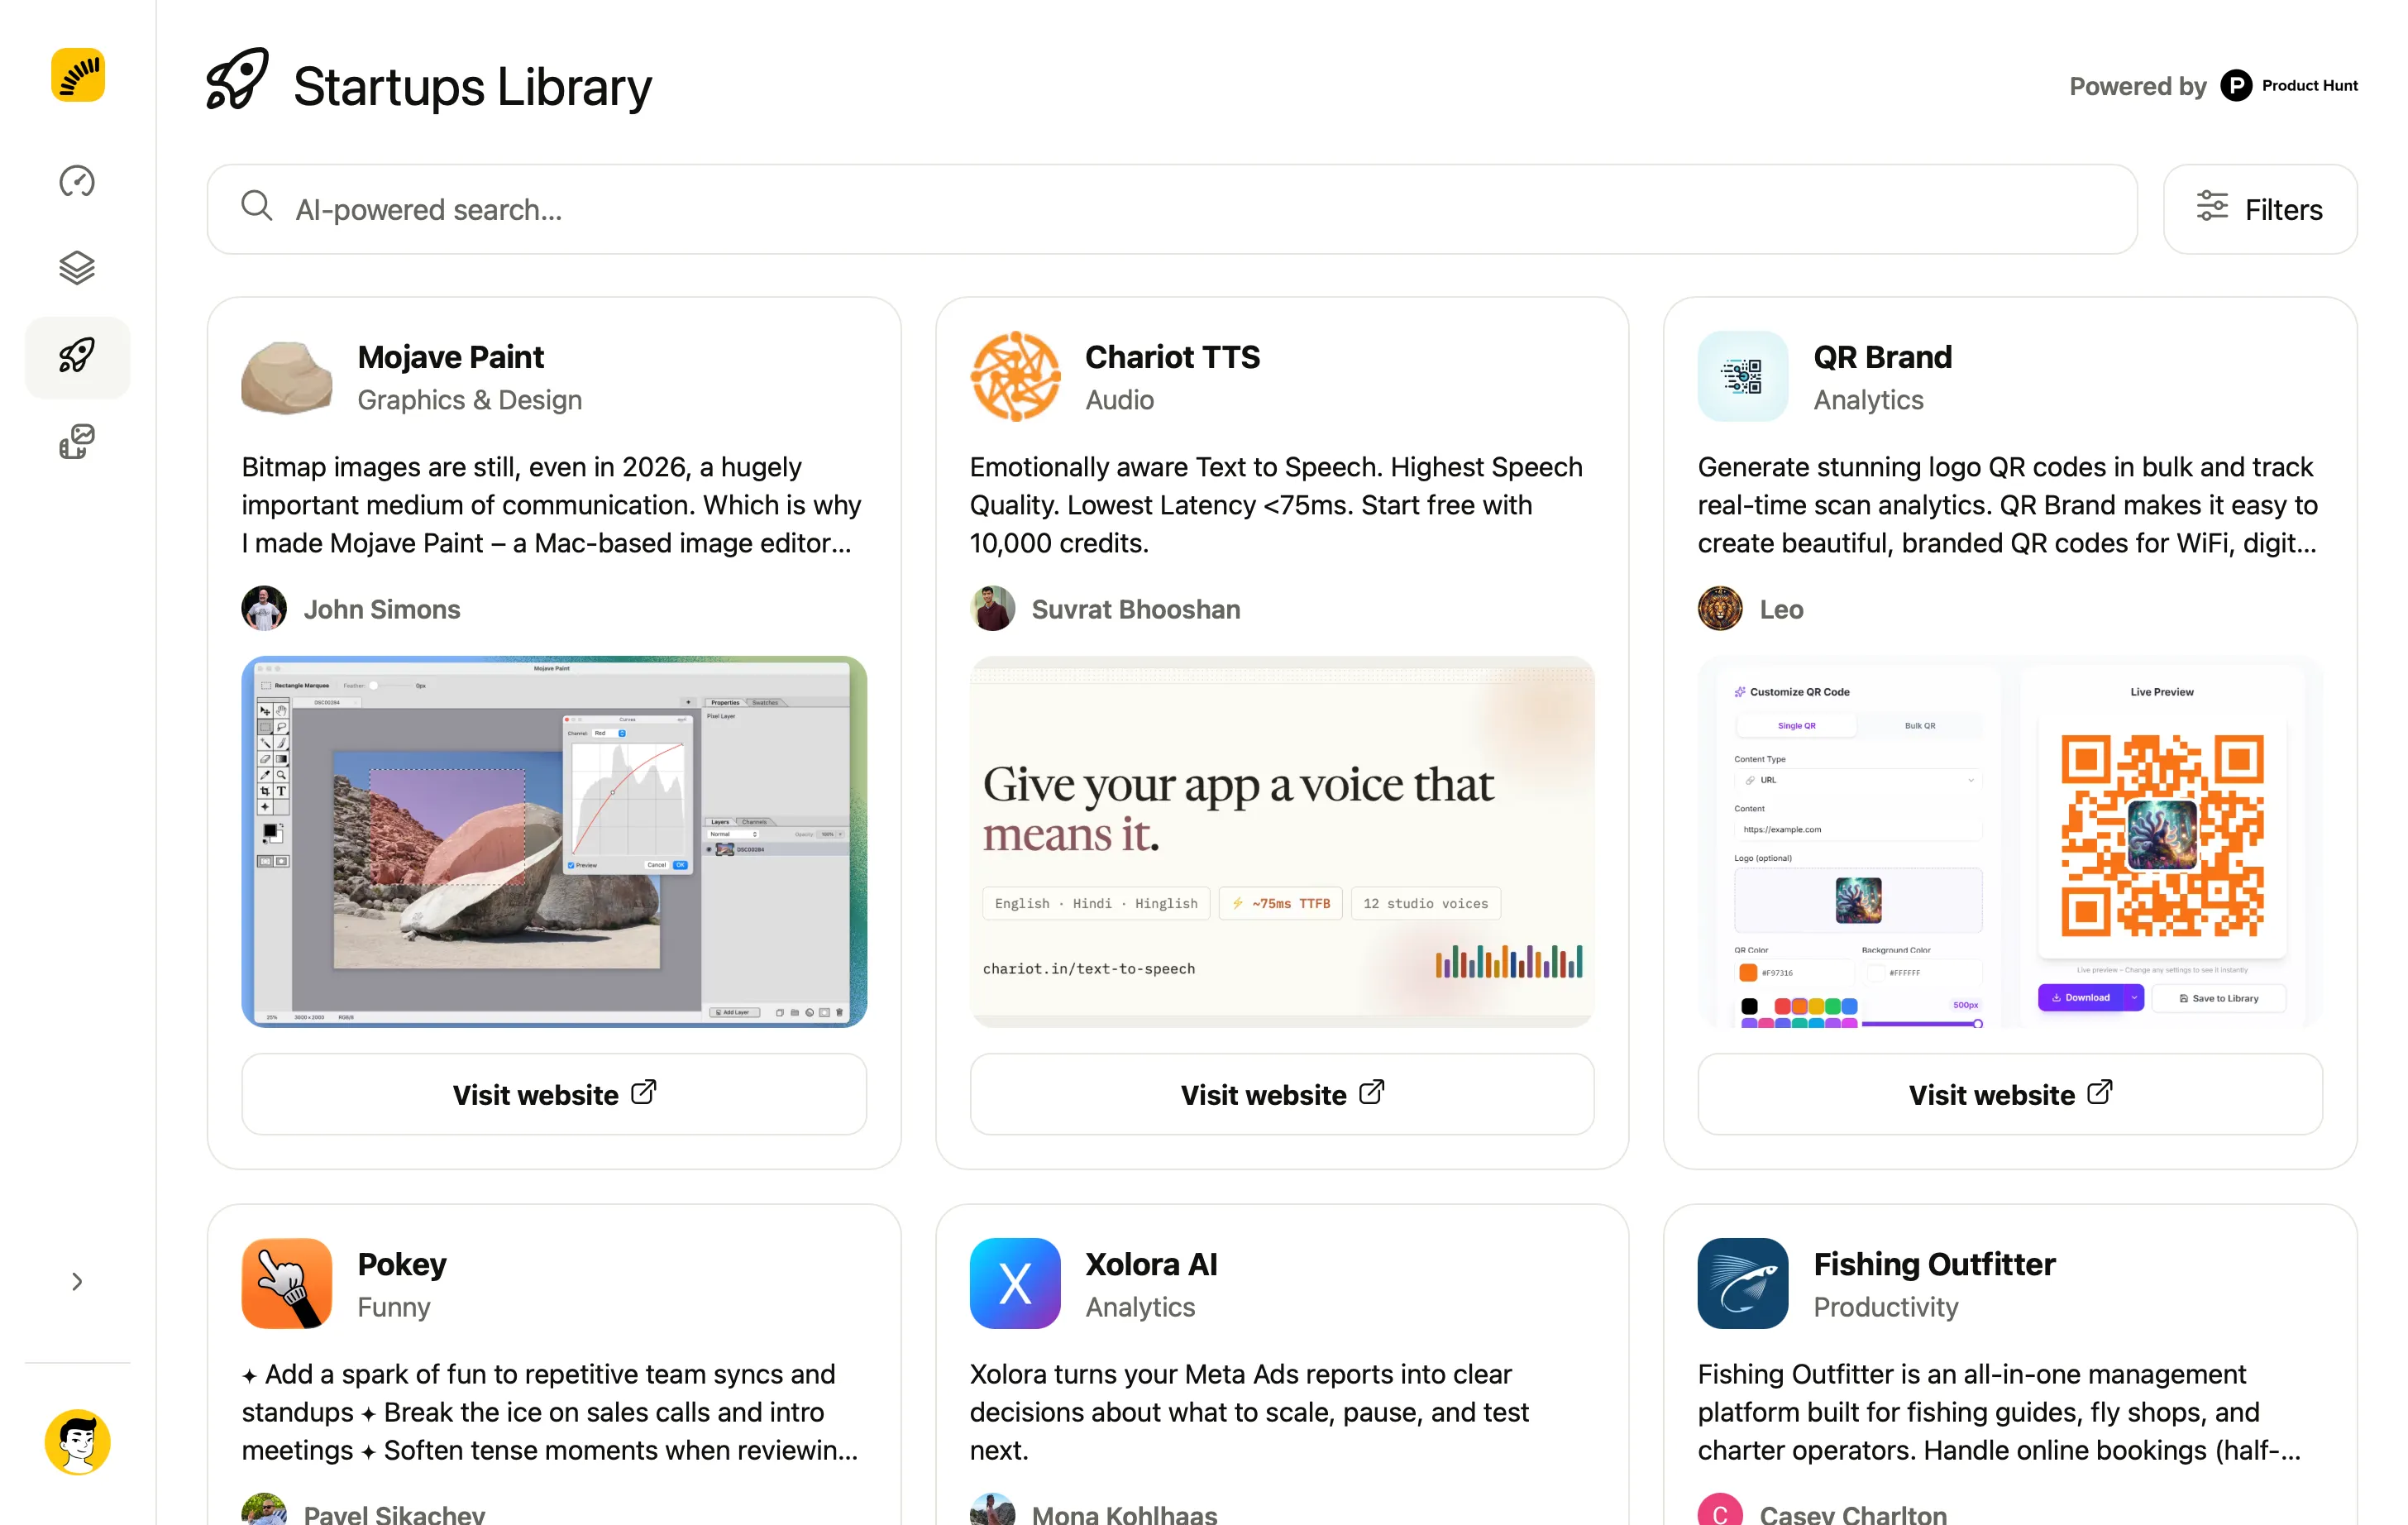Visit website for QR Brand

point(2010,1094)
